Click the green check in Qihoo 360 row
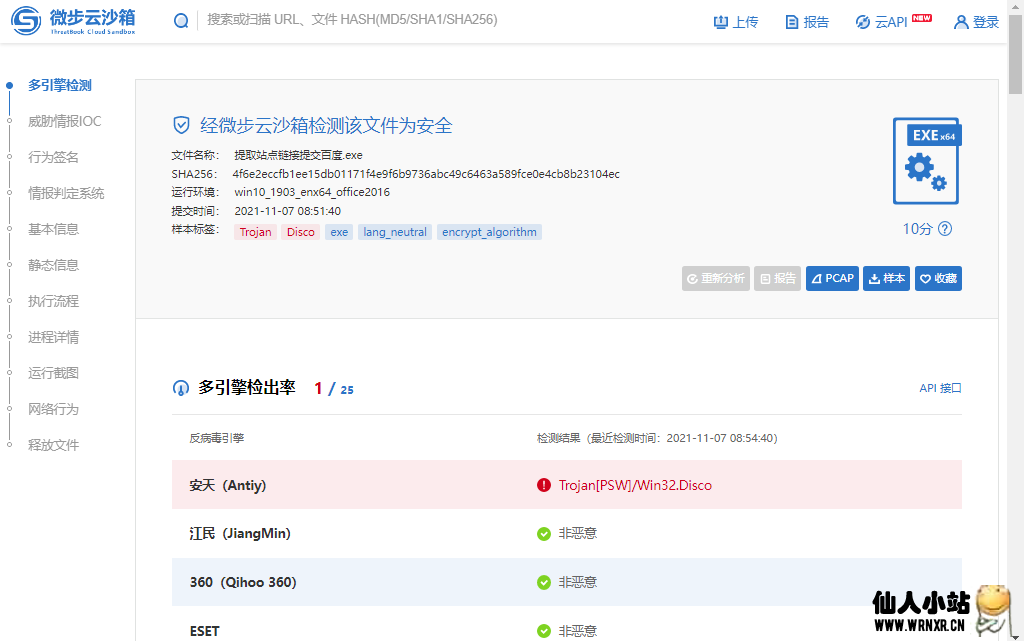The height and width of the screenshot is (641, 1024). (543, 582)
